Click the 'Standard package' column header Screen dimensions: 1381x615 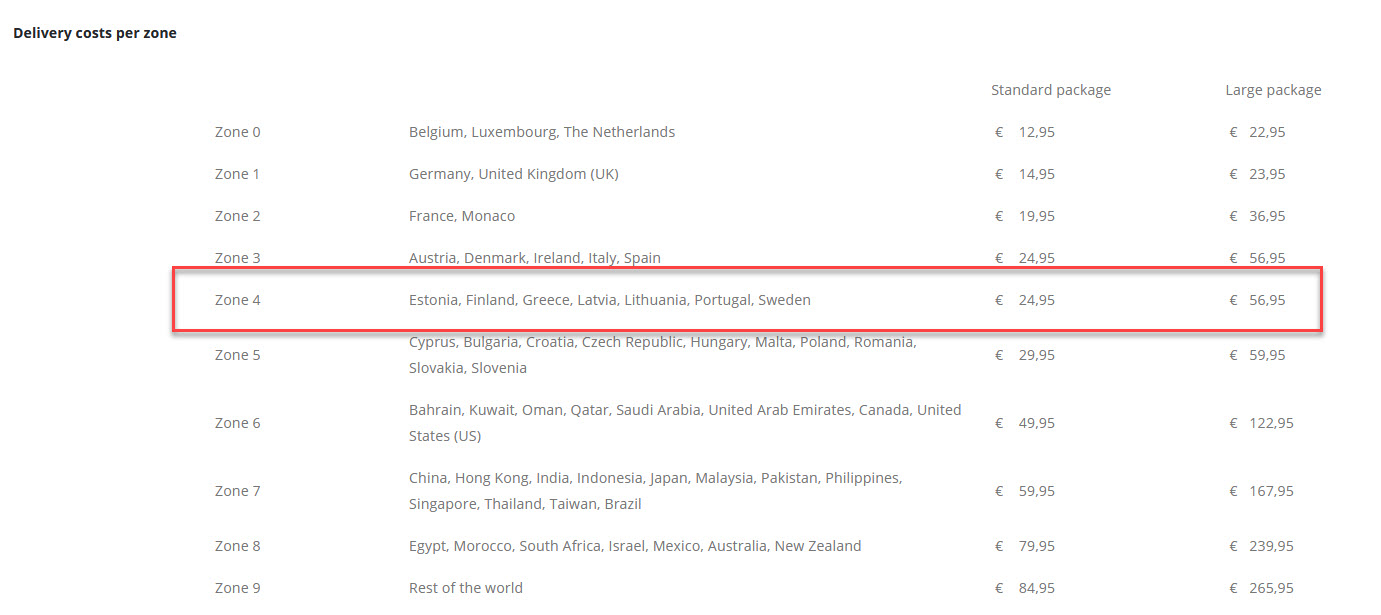pyautogui.click(x=1050, y=90)
